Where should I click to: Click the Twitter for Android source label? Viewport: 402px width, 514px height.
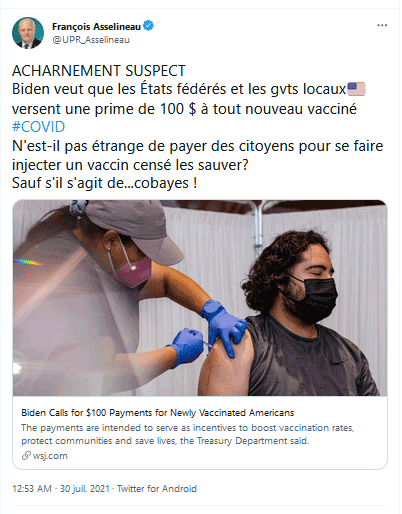pos(157,489)
